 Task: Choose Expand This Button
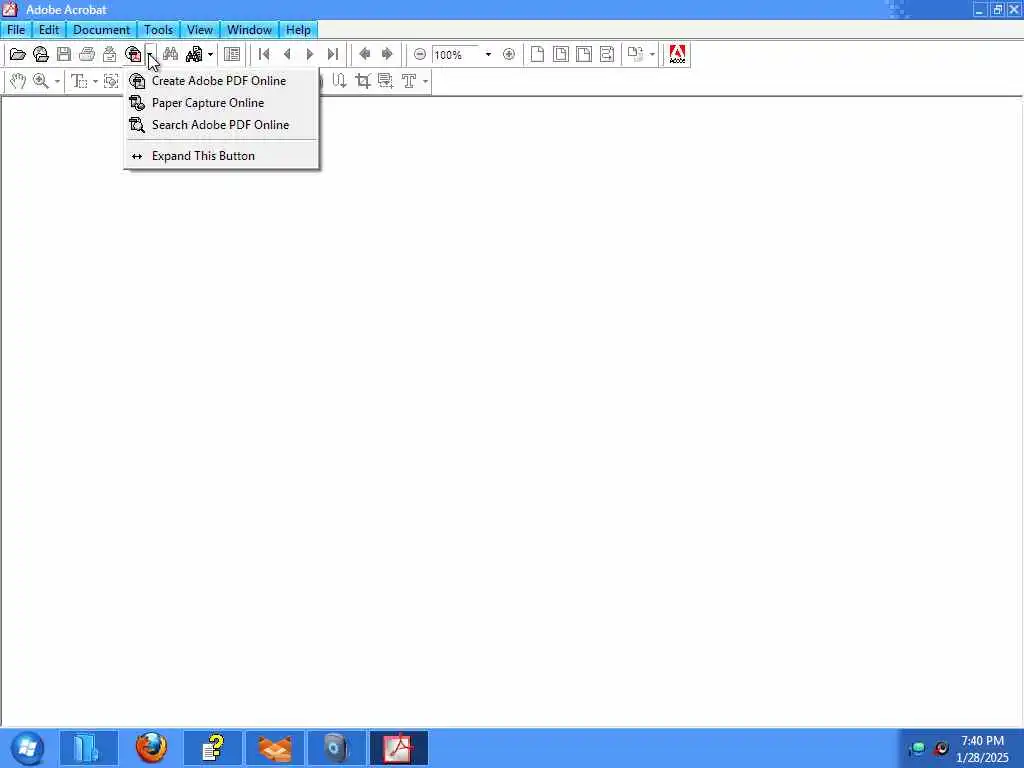(221, 156)
